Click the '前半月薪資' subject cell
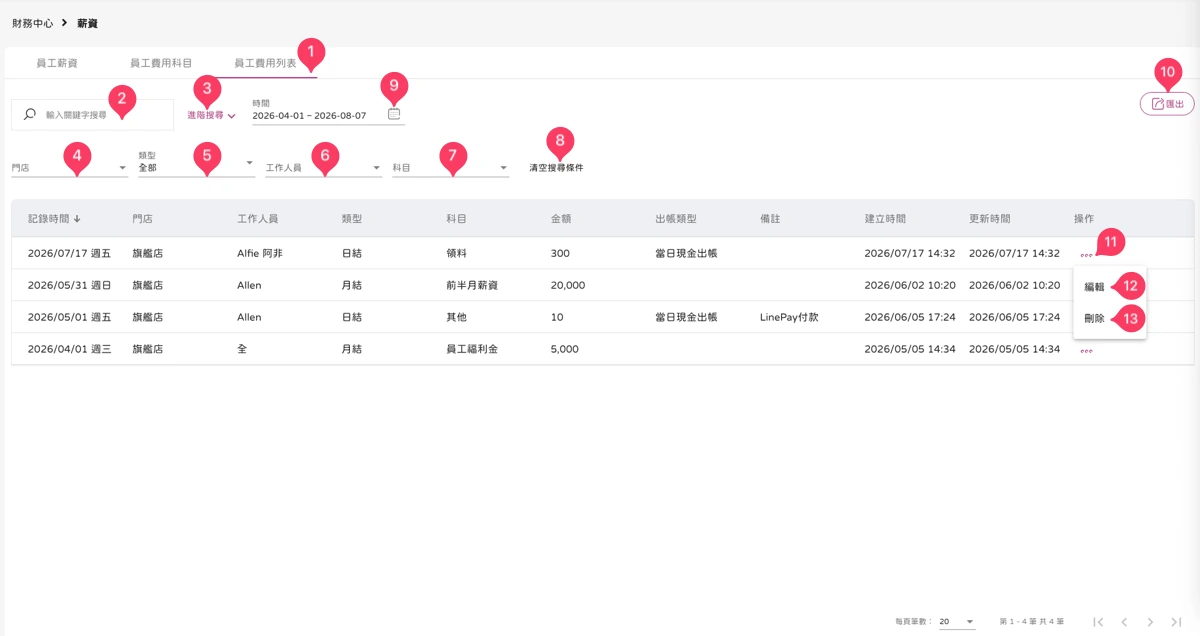Image resolution: width=1200 pixels, height=636 pixels. pyautogui.click(x=474, y=286)
